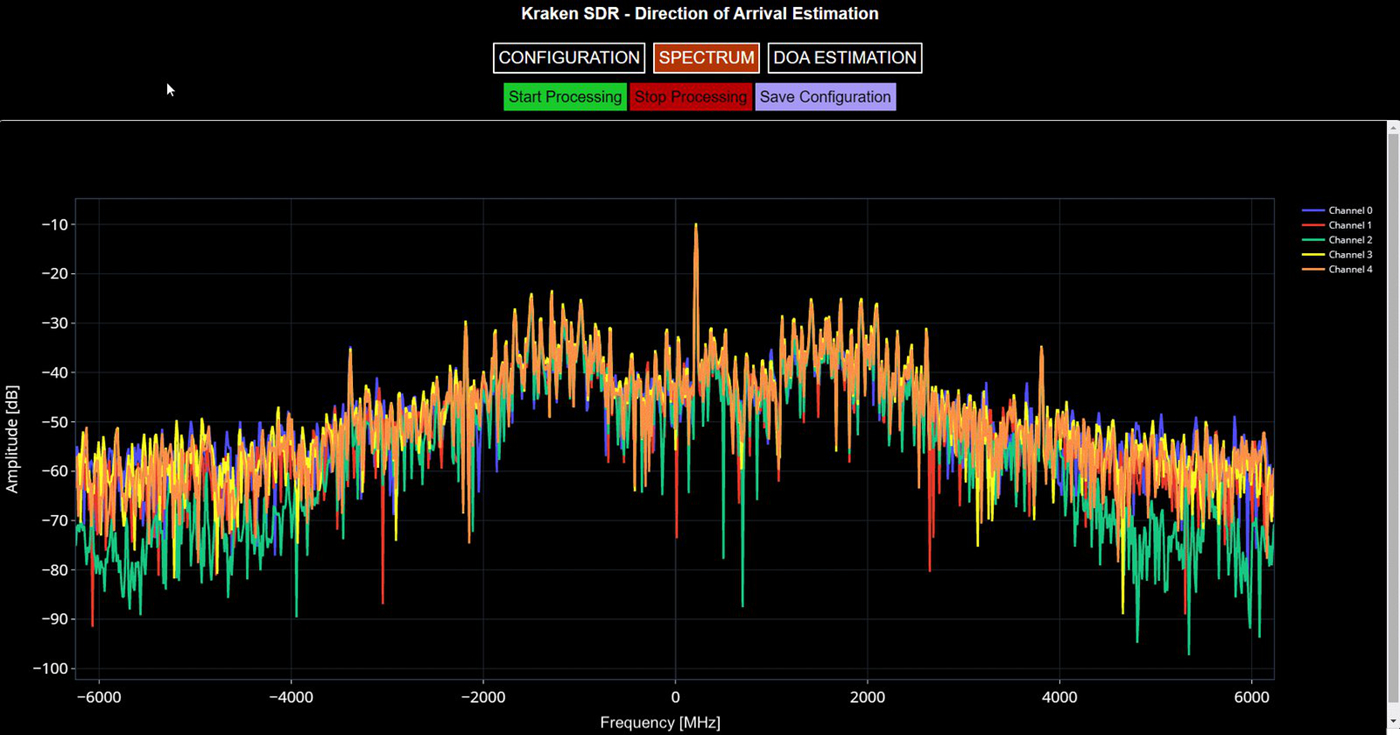
Task: Click the yellow Channel 3 legend line
Action: click(1313, 255)
